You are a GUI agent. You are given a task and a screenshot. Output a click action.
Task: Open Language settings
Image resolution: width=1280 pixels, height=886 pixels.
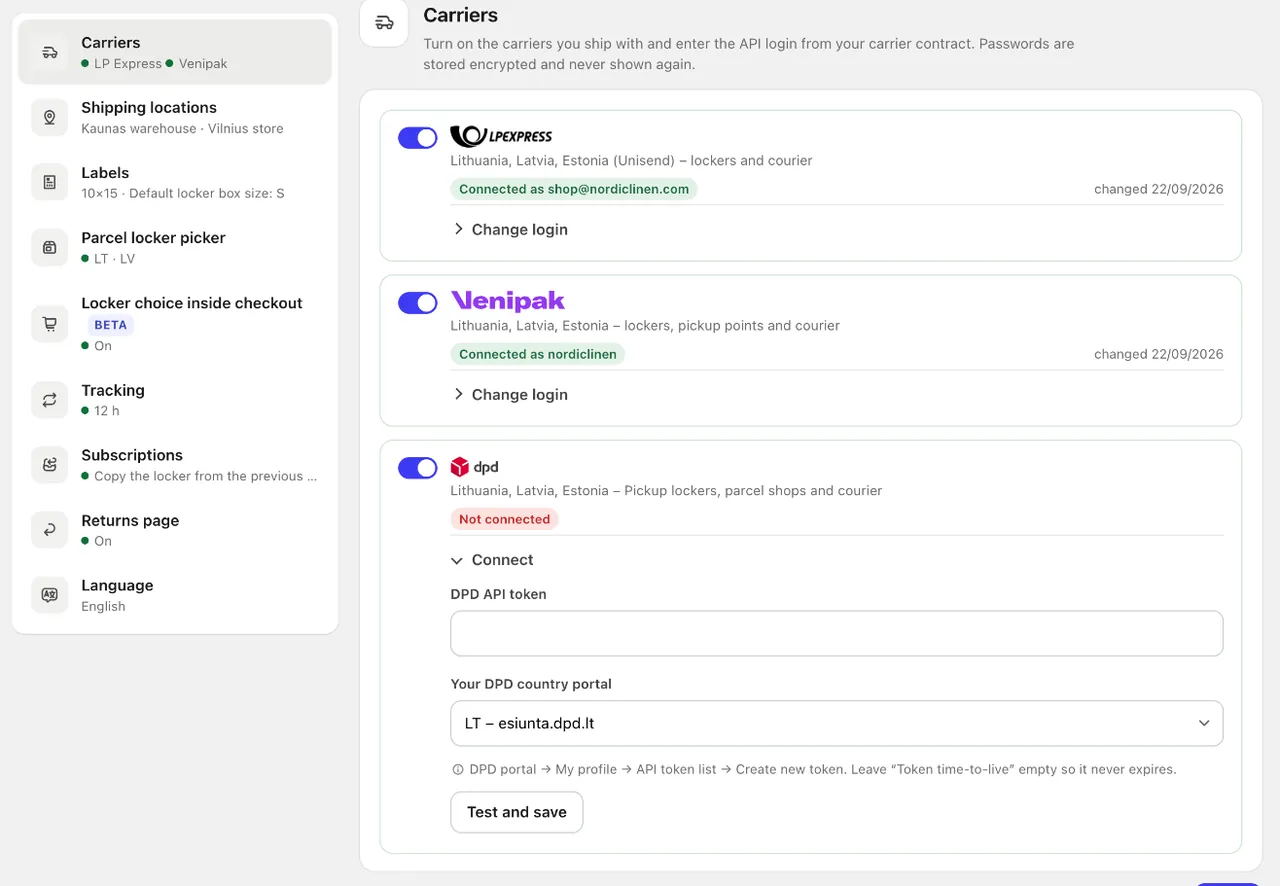[175, 595]
